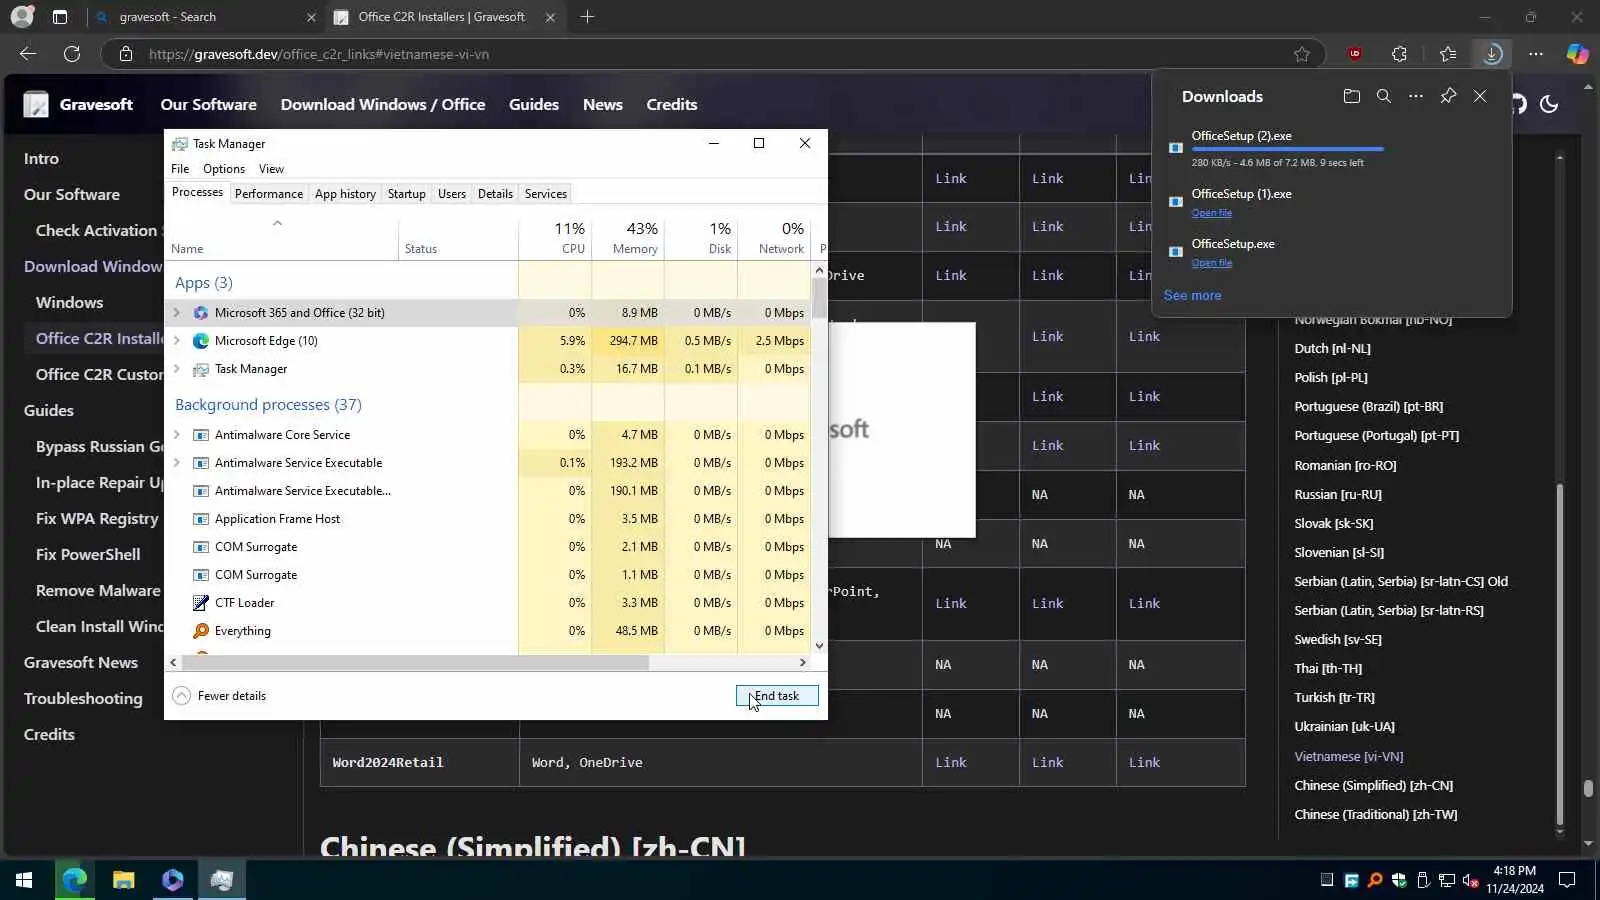This screenshot has width=1600, height=900.
Task: Open file link under OfficeSetup.exe
Action: coord(1211,263)
